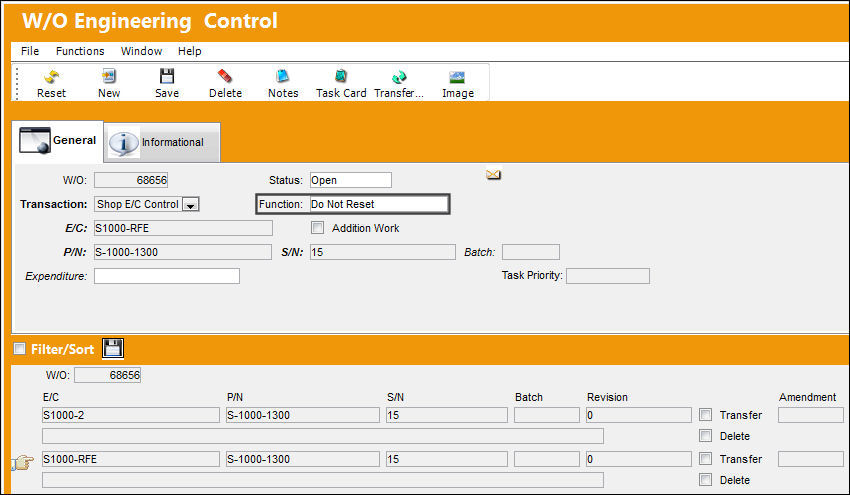This screenshot has width=850, height=495.
Task: Click the W/O field showing 68656 in General
Action: (131, 180)
